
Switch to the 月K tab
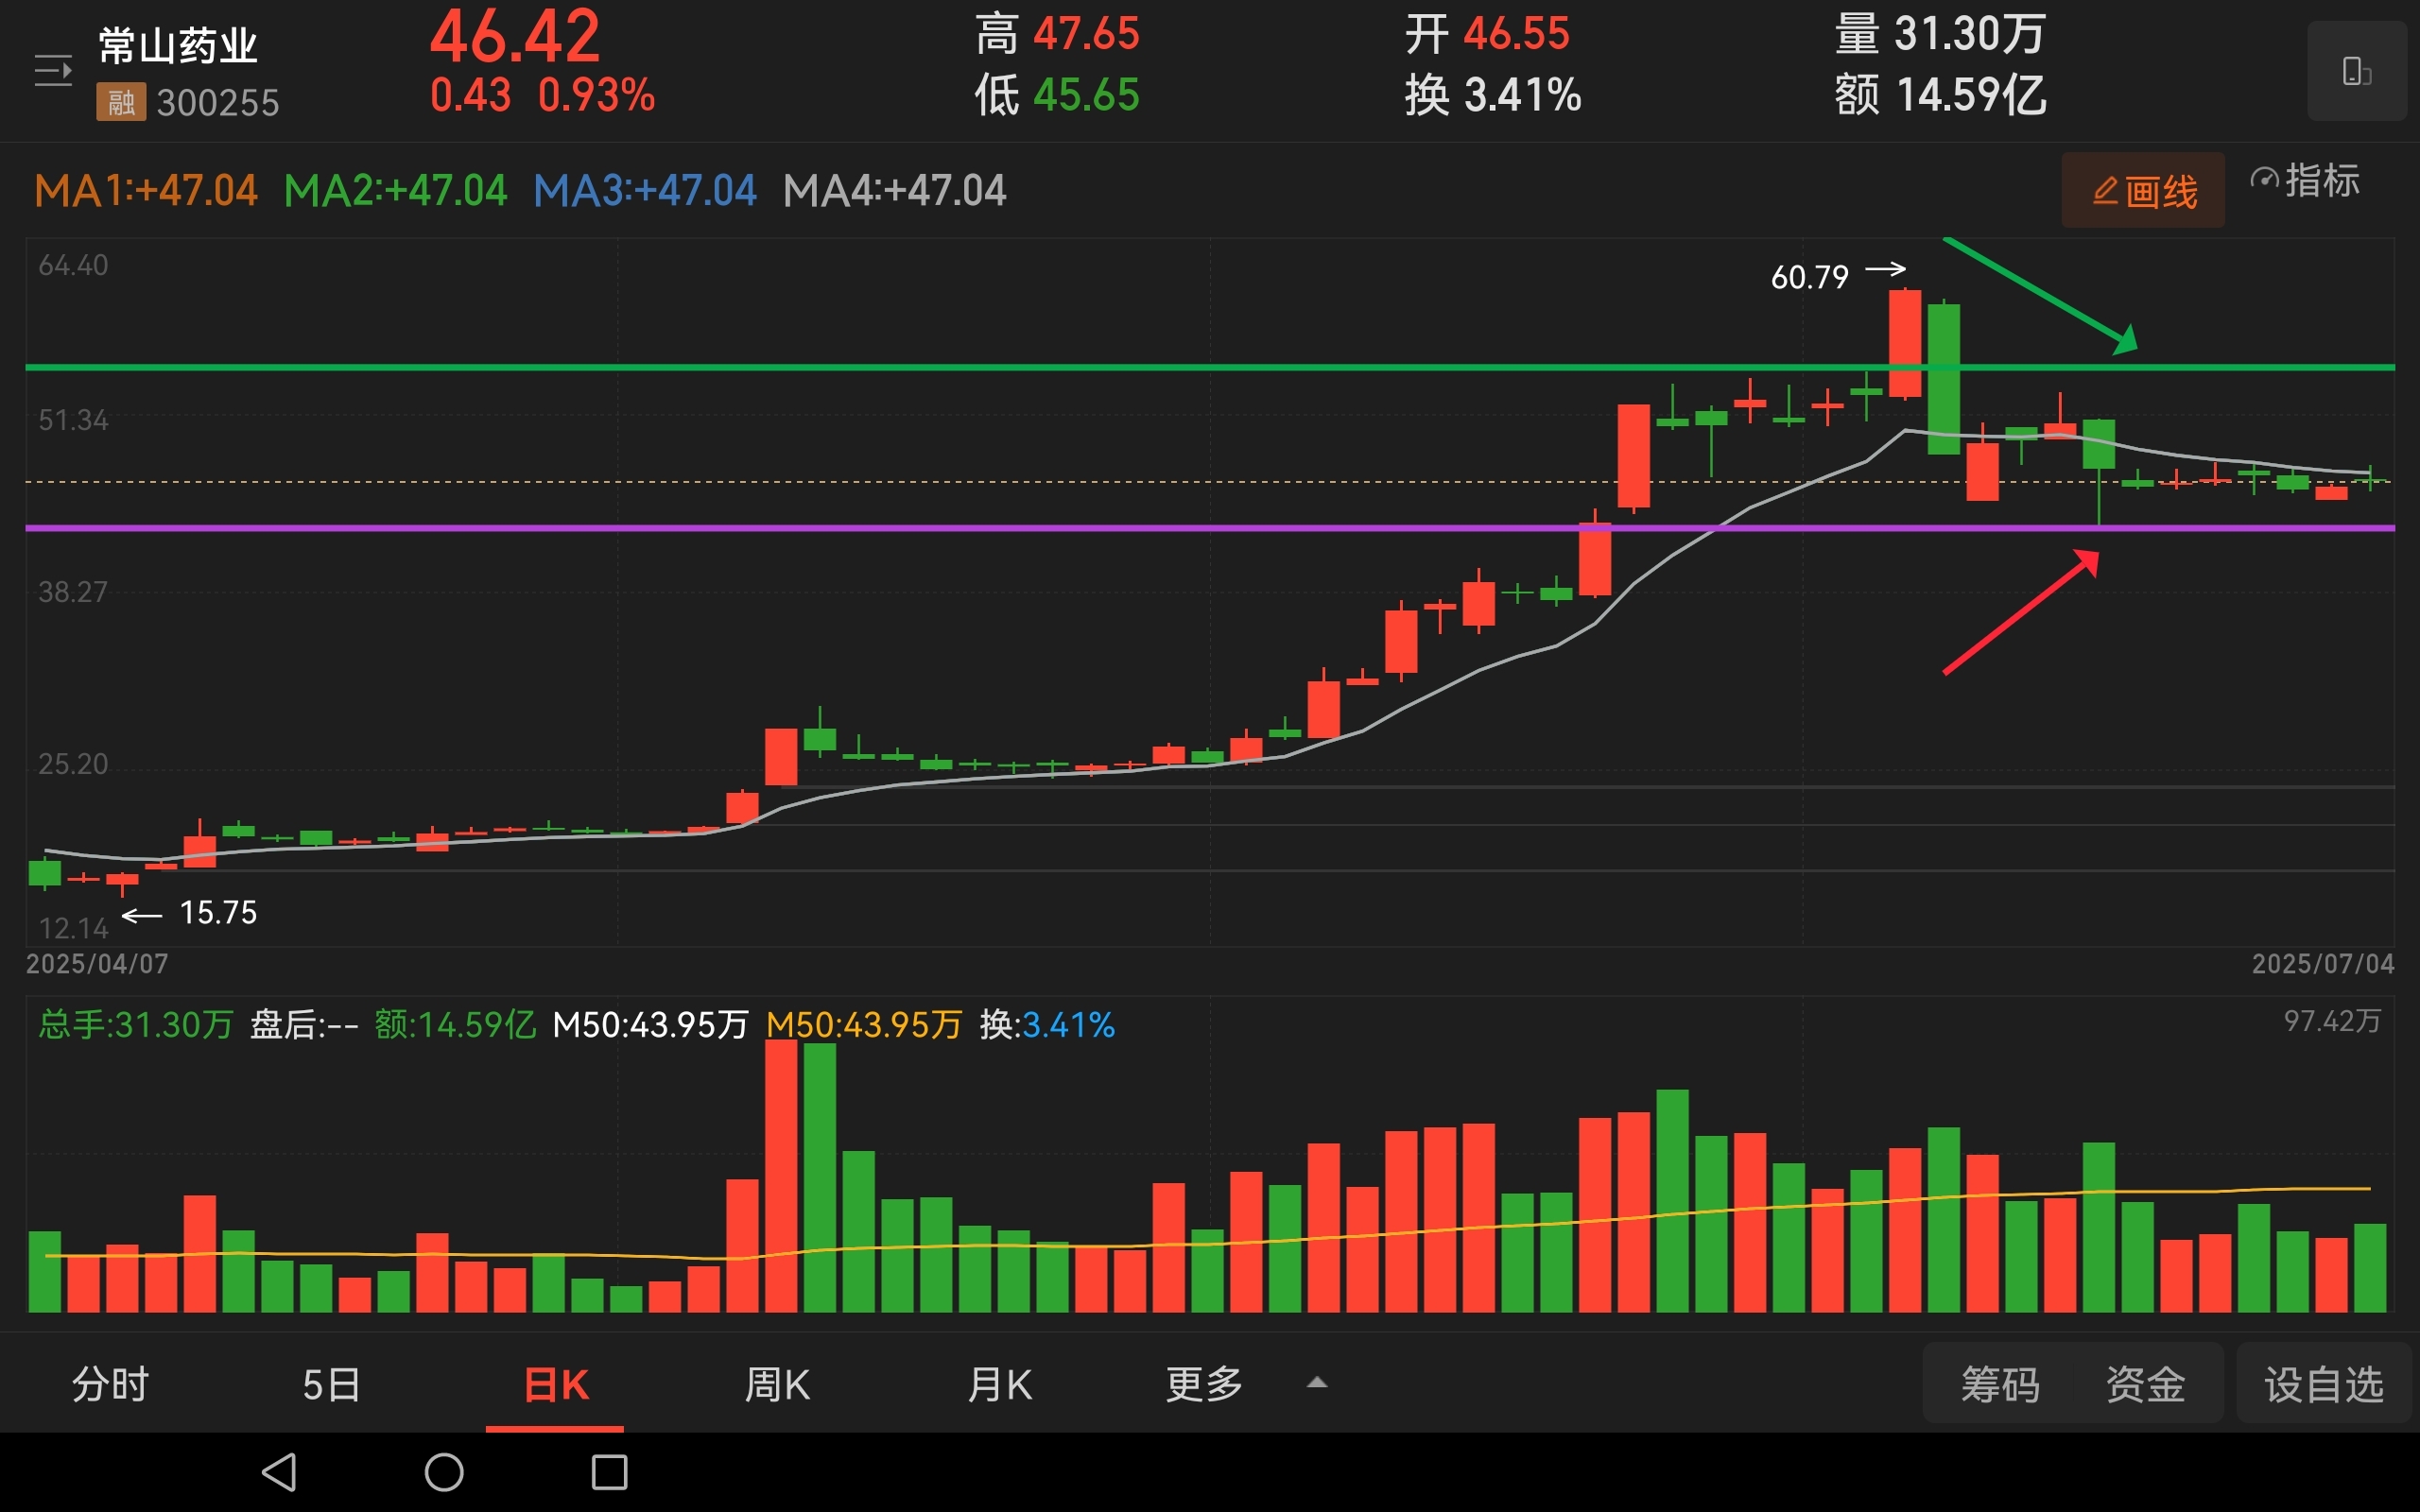[999, 1385]
